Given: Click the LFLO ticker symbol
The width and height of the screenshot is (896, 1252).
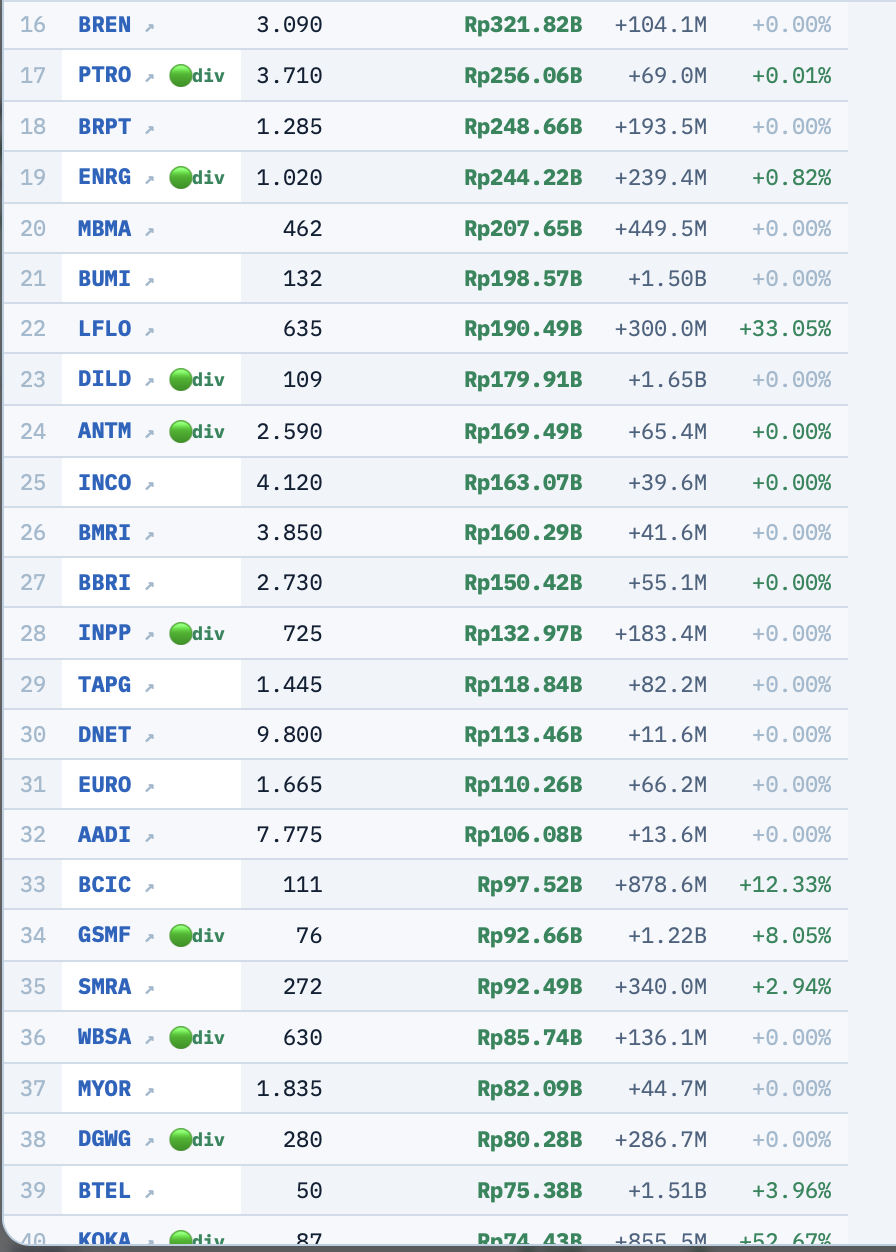Looking at the screenshot, I should 104,329.
